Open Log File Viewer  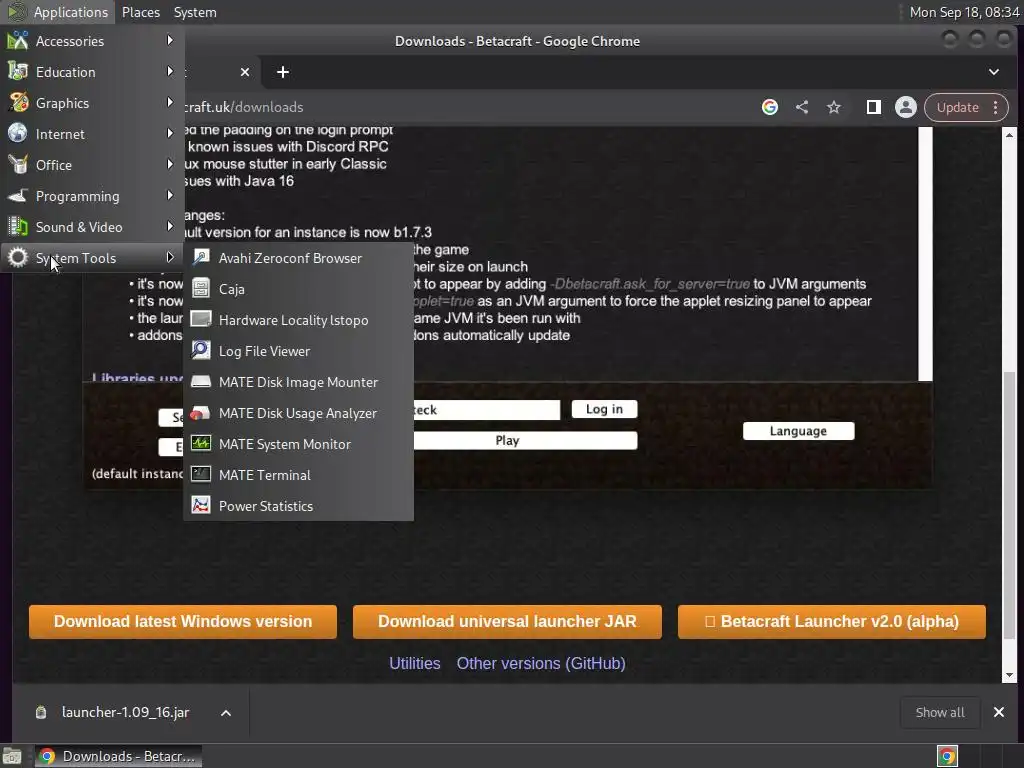pos(298,351)
